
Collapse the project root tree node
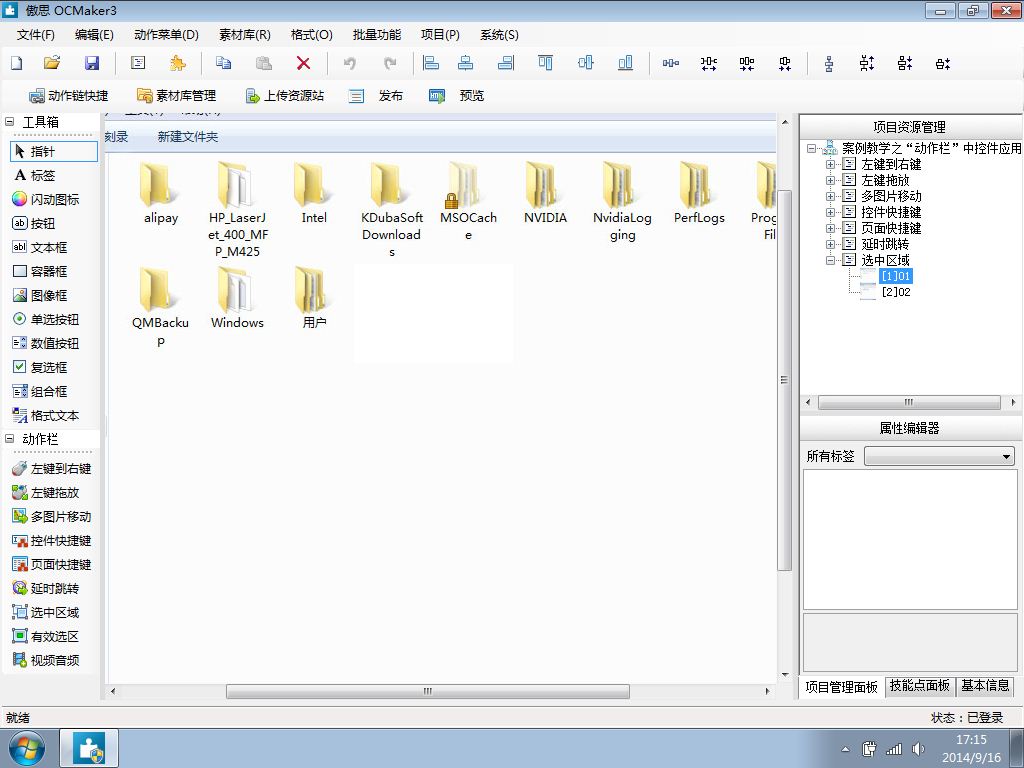(x=811, y=149)
